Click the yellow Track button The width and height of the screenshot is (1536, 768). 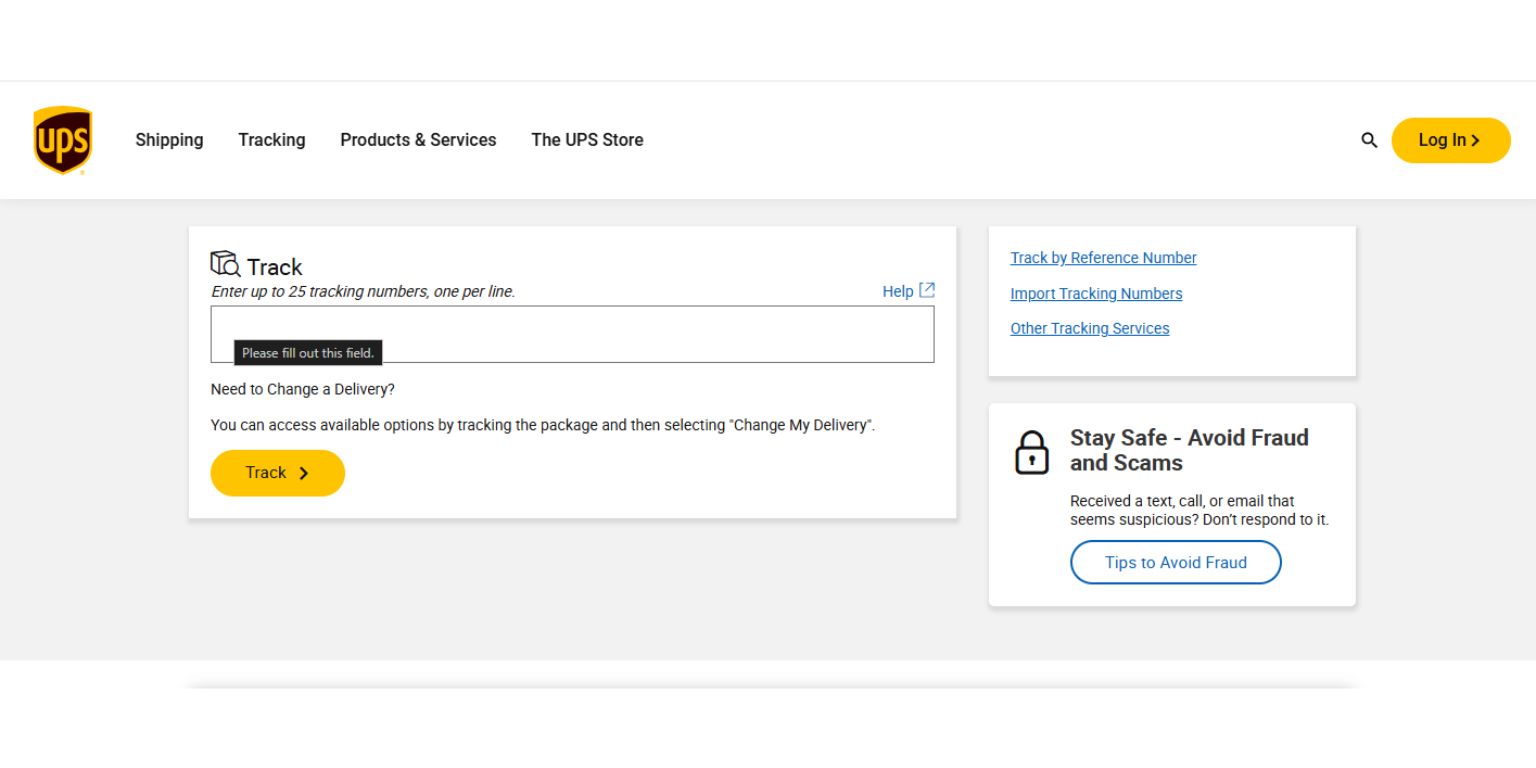click(277, 473)
